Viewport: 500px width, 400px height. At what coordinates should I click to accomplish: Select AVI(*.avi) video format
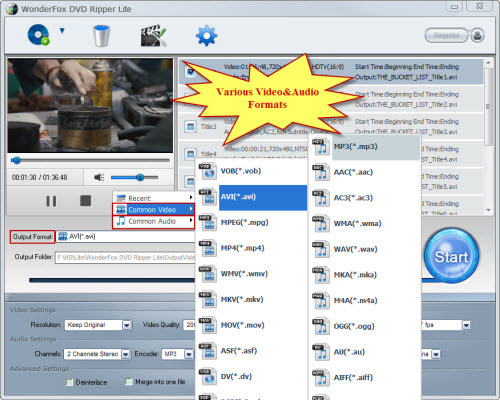[251, 197]
